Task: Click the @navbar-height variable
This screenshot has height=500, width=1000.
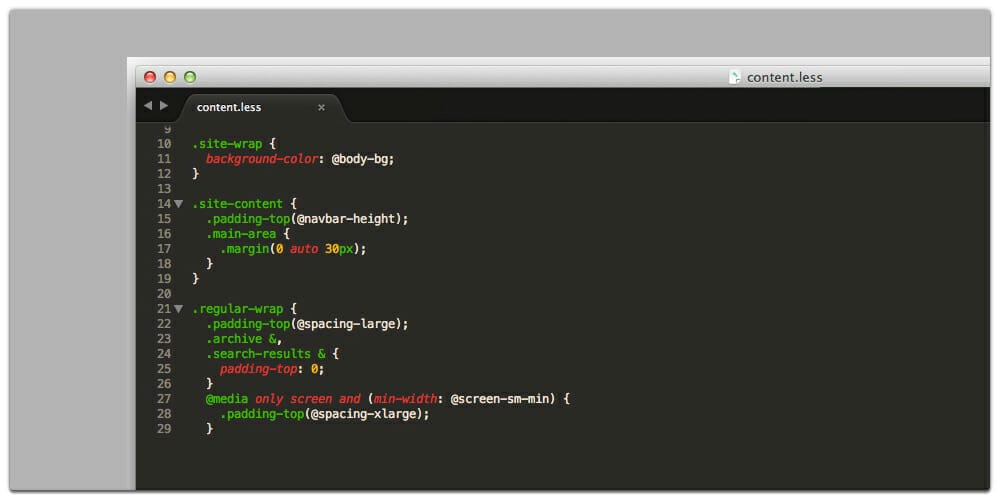Action: 346,219
